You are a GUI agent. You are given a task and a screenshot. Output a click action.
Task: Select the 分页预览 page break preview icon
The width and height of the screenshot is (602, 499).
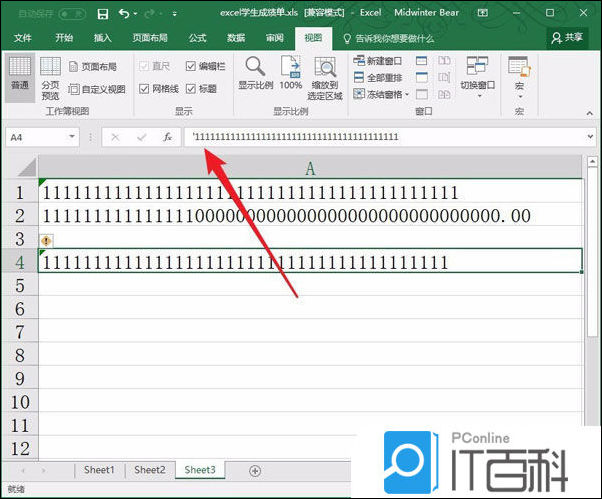(50, 78)
